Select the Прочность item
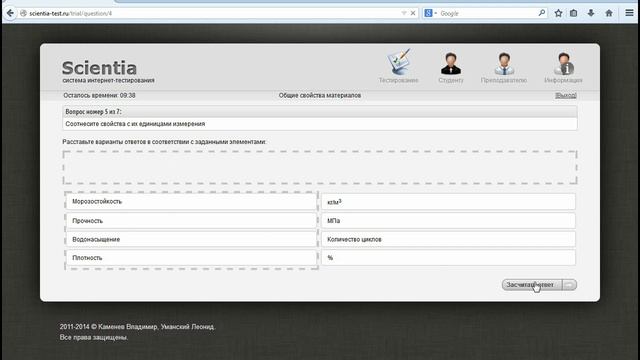640x360 pixels. [x=191, y=221]
